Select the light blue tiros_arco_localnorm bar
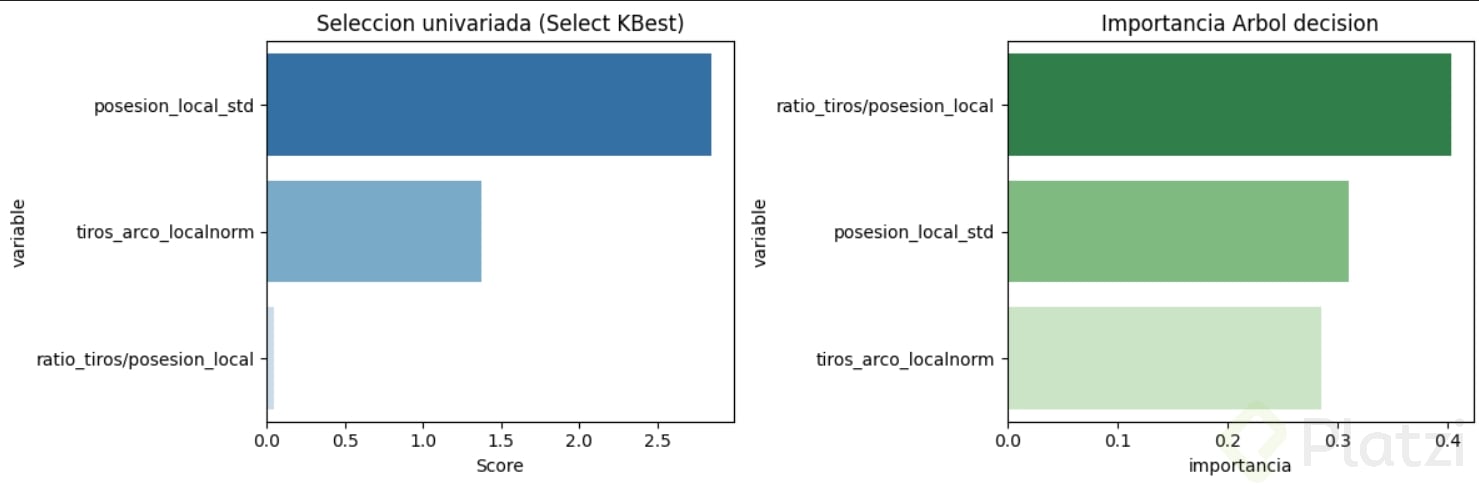Screen dimensions: 1479x488 coord(374,232)
